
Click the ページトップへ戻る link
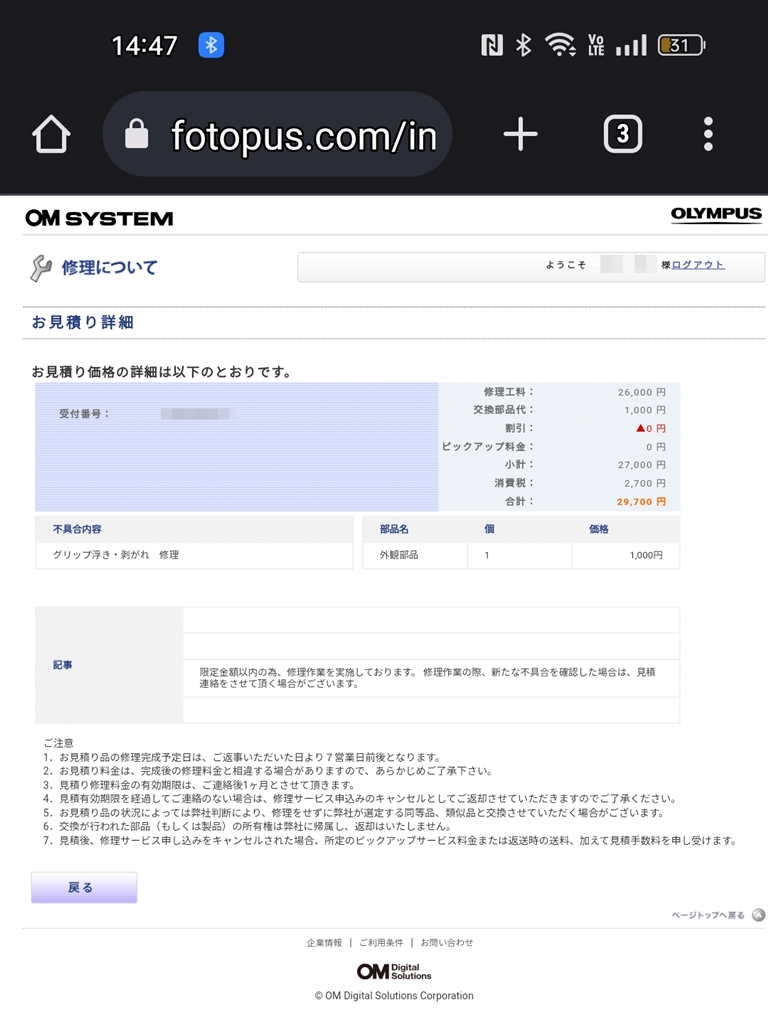pyautogui.click(x=708, y=915)
